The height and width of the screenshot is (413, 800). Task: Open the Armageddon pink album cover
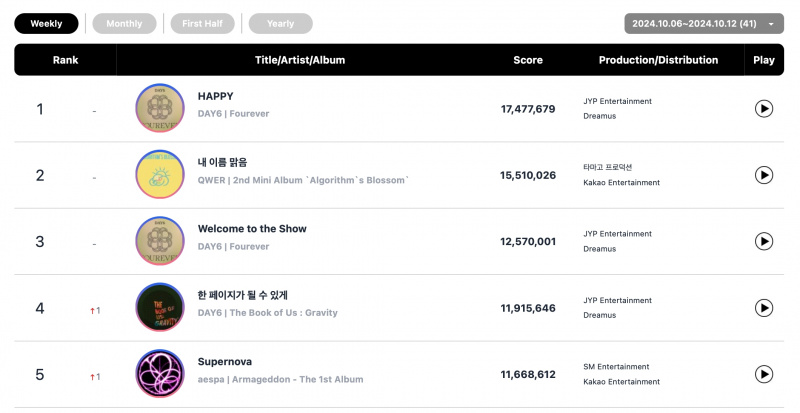tap(160, 374)
